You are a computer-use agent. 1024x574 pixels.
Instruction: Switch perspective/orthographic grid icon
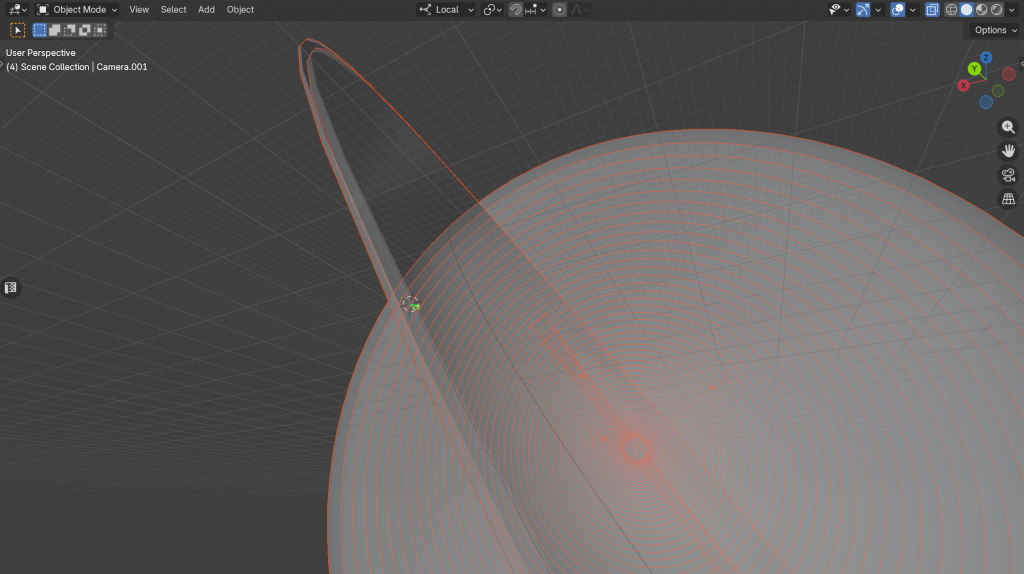click(x=1008, y=199)
